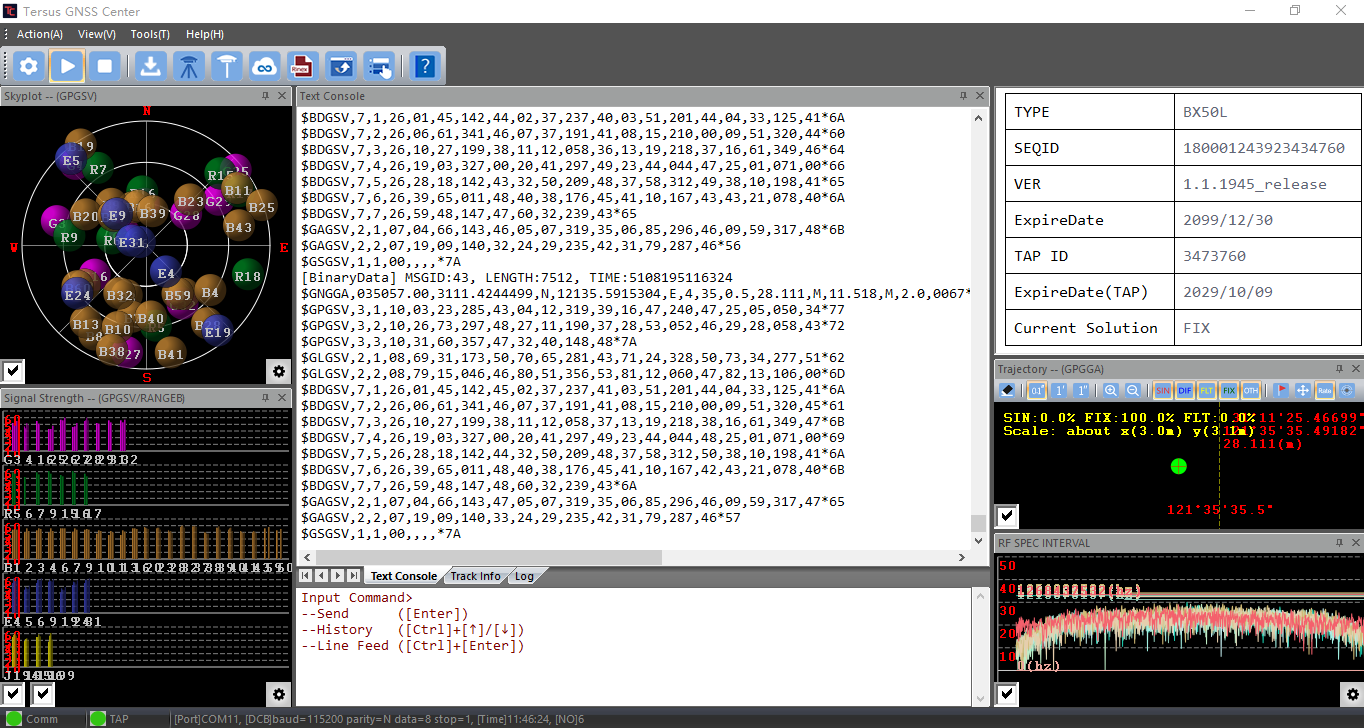This screenshot has height=728, width=1364.
Task: Switch to the Track Info tab
Action: 475,576
